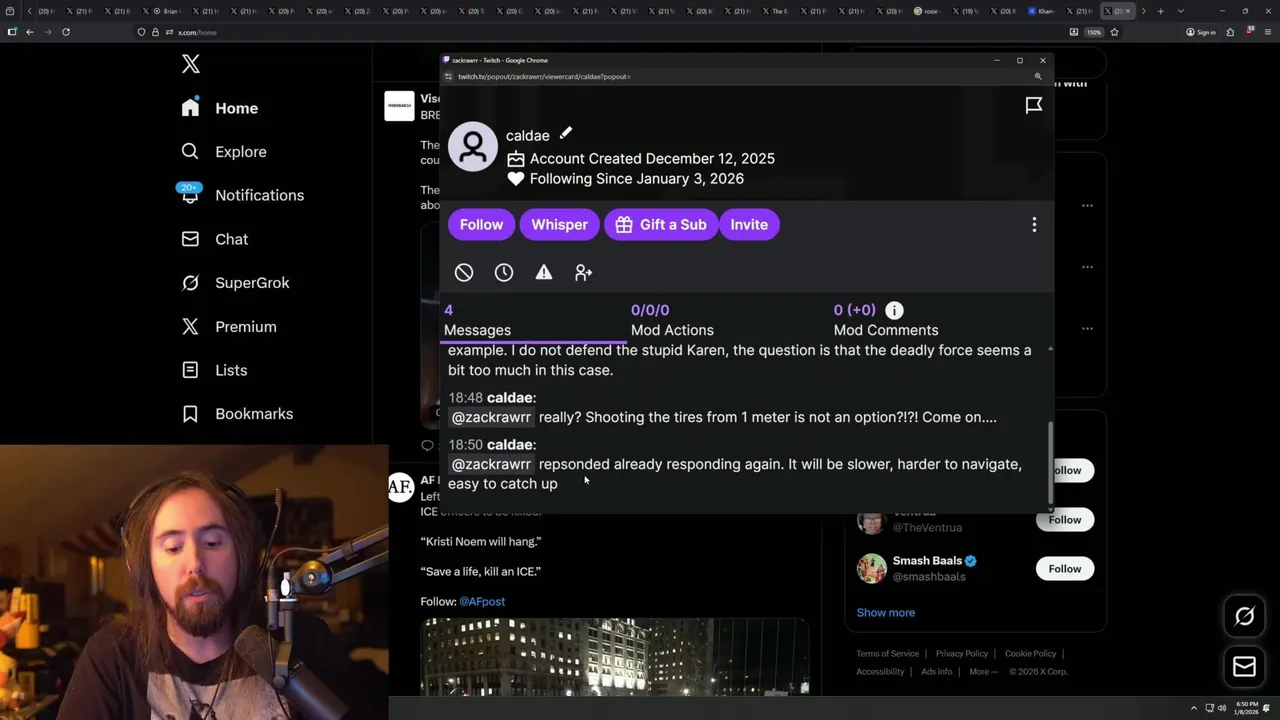
Task: Click the warn user triangle icon
Action: pos(544,272)
